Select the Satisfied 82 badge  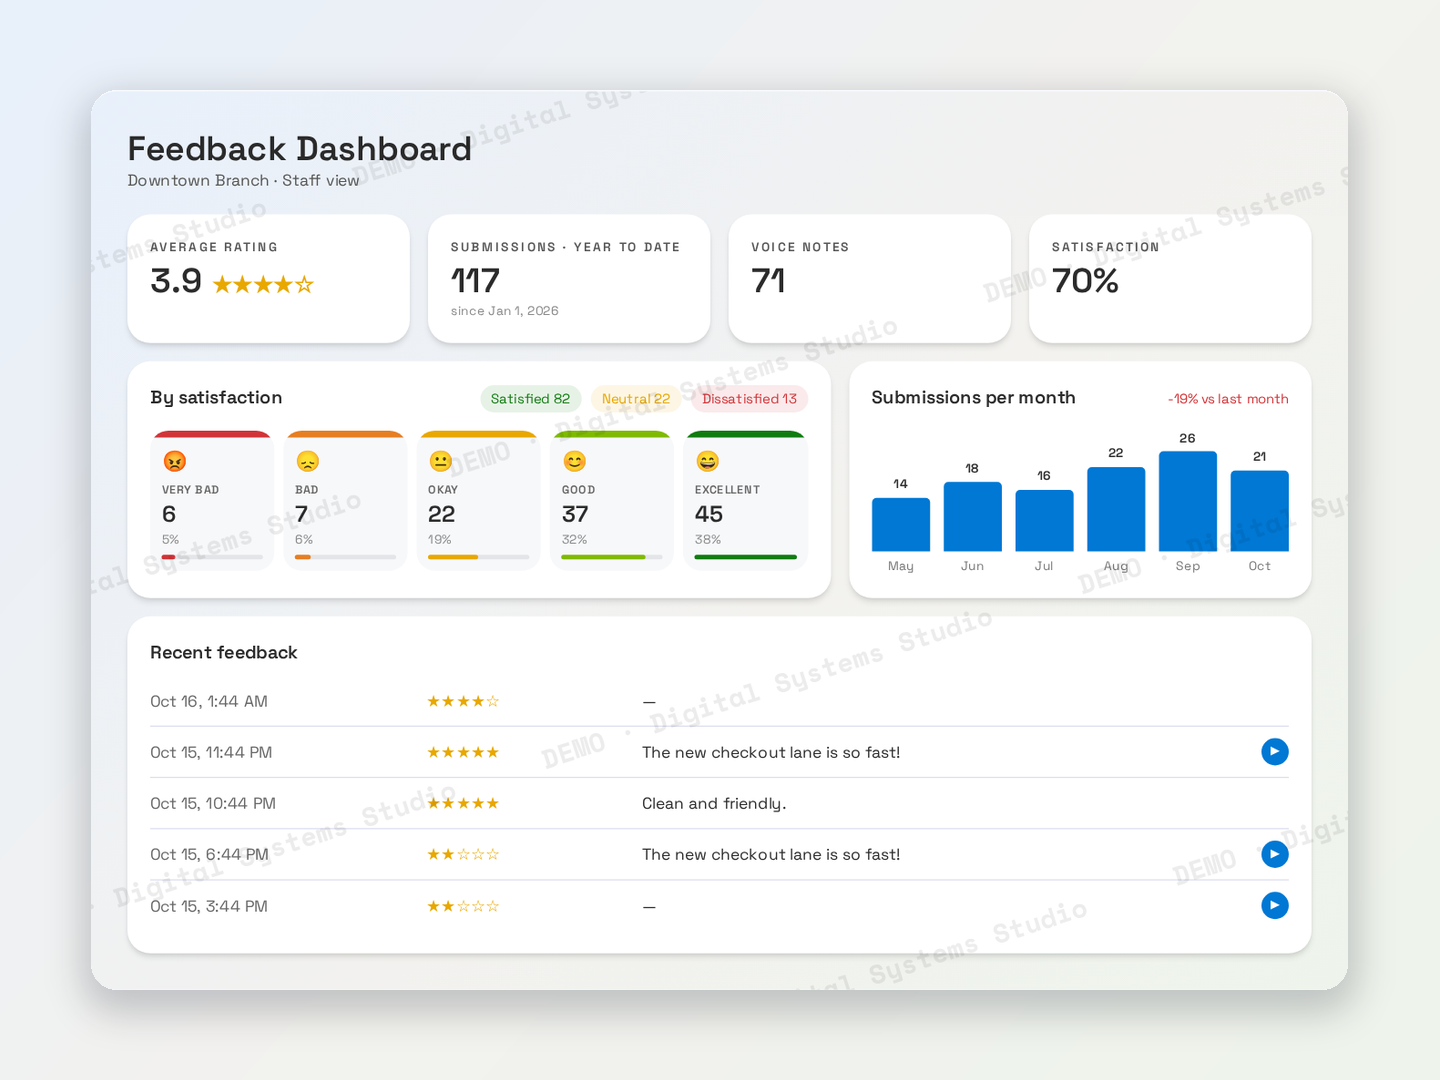531,399
